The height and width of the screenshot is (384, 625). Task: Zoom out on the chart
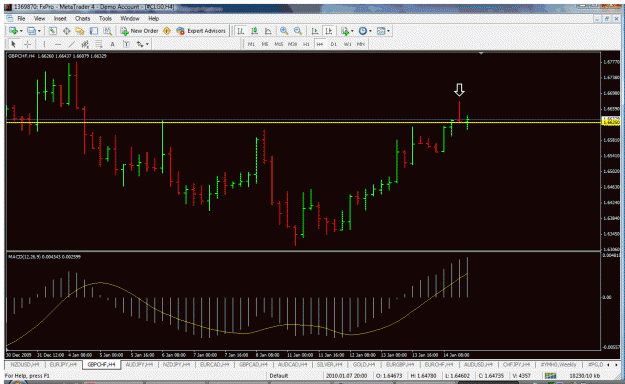tap(298, 31)
